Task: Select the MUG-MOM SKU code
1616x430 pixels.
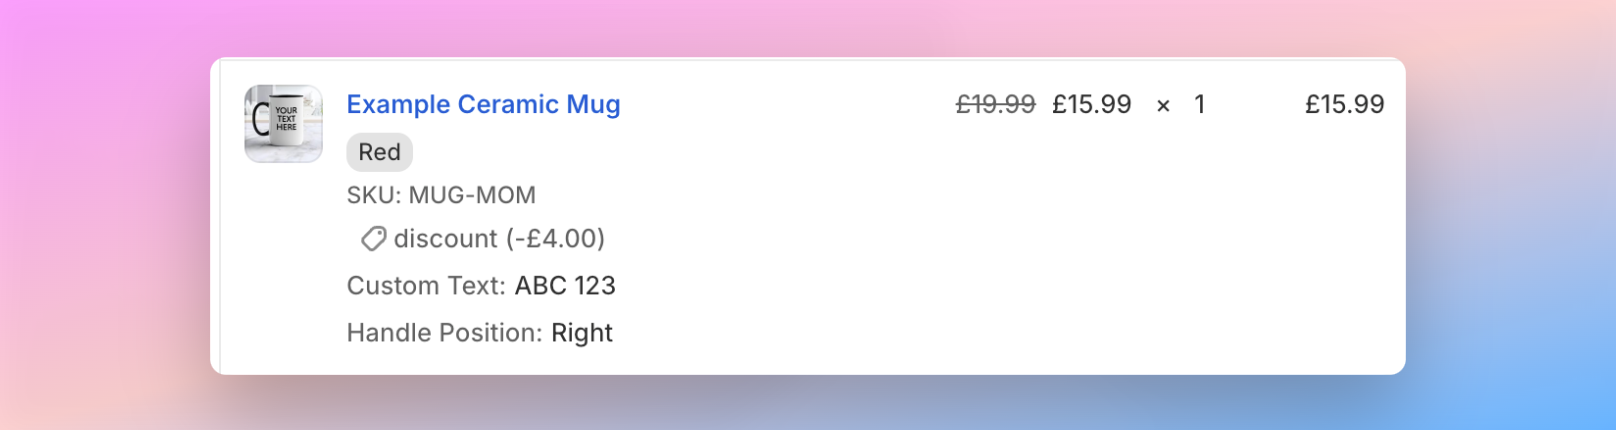Action: pos(472,195)
